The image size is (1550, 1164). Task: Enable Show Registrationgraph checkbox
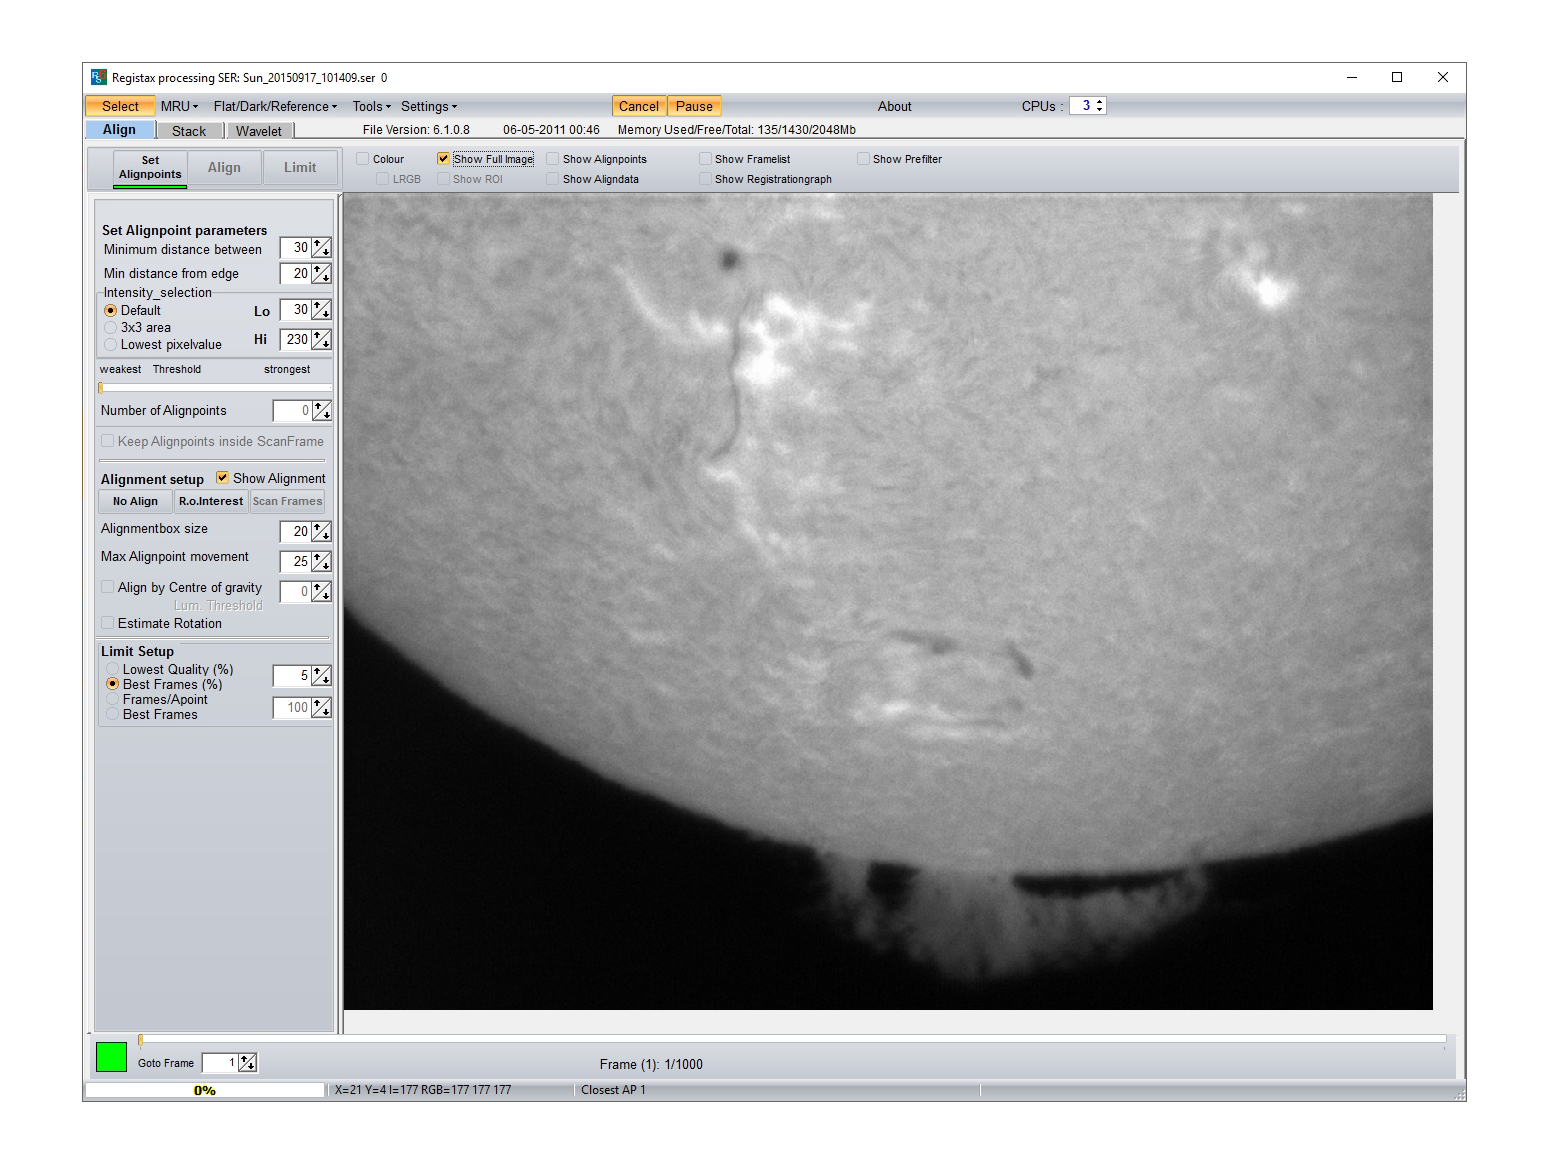coord(705,179)
